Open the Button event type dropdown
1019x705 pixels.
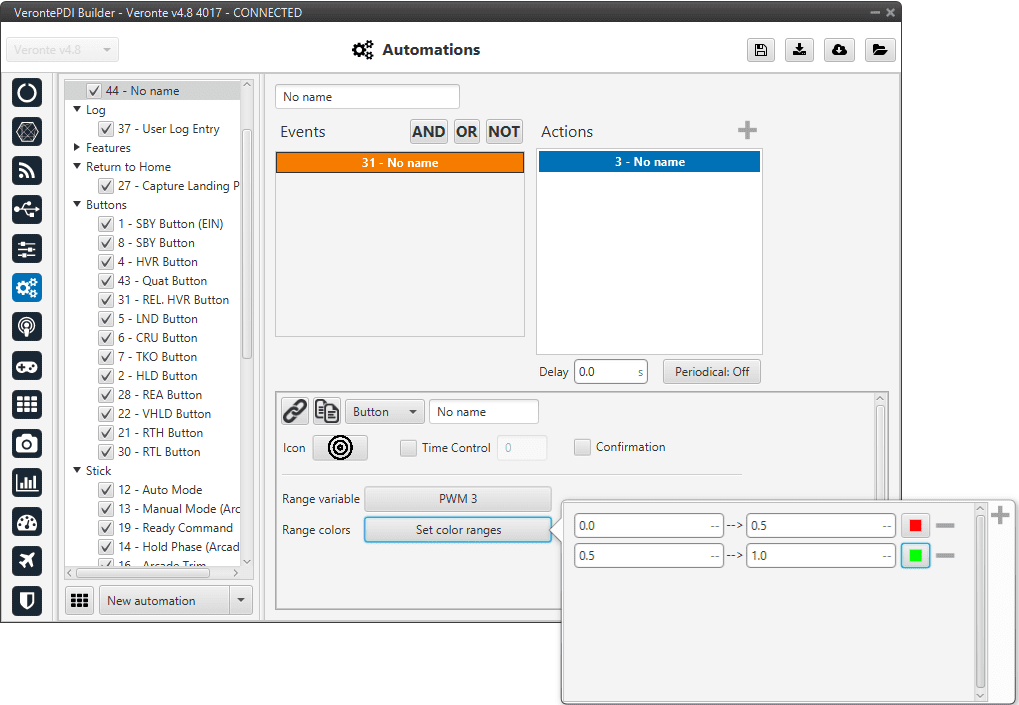click(384, 412)
